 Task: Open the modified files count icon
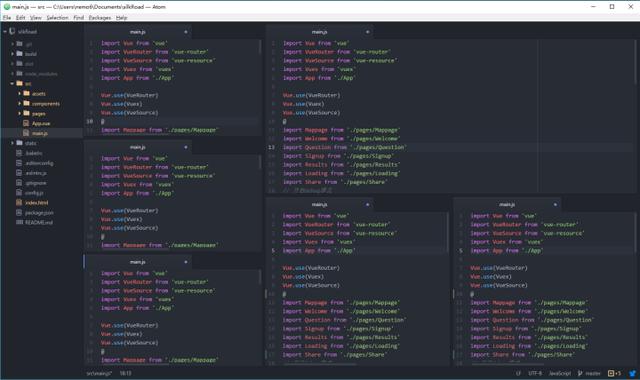[614, 373]
